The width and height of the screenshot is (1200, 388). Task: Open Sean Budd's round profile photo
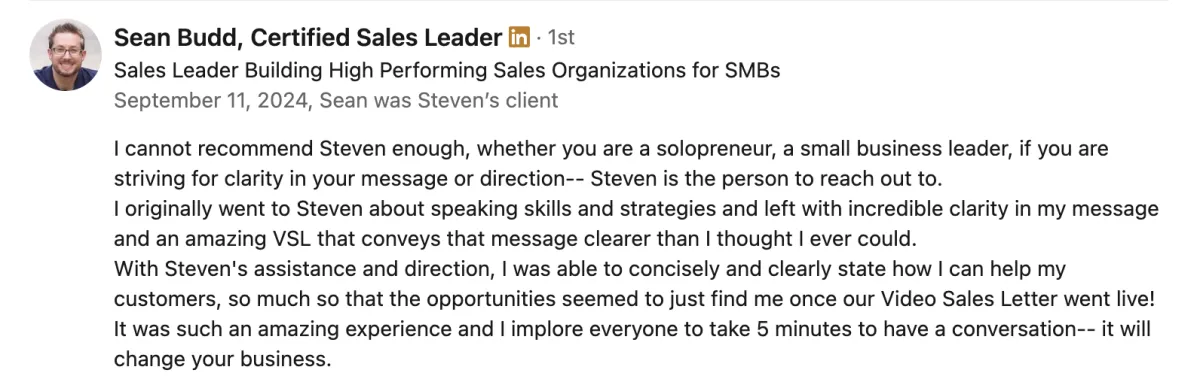tap(66, 55)
